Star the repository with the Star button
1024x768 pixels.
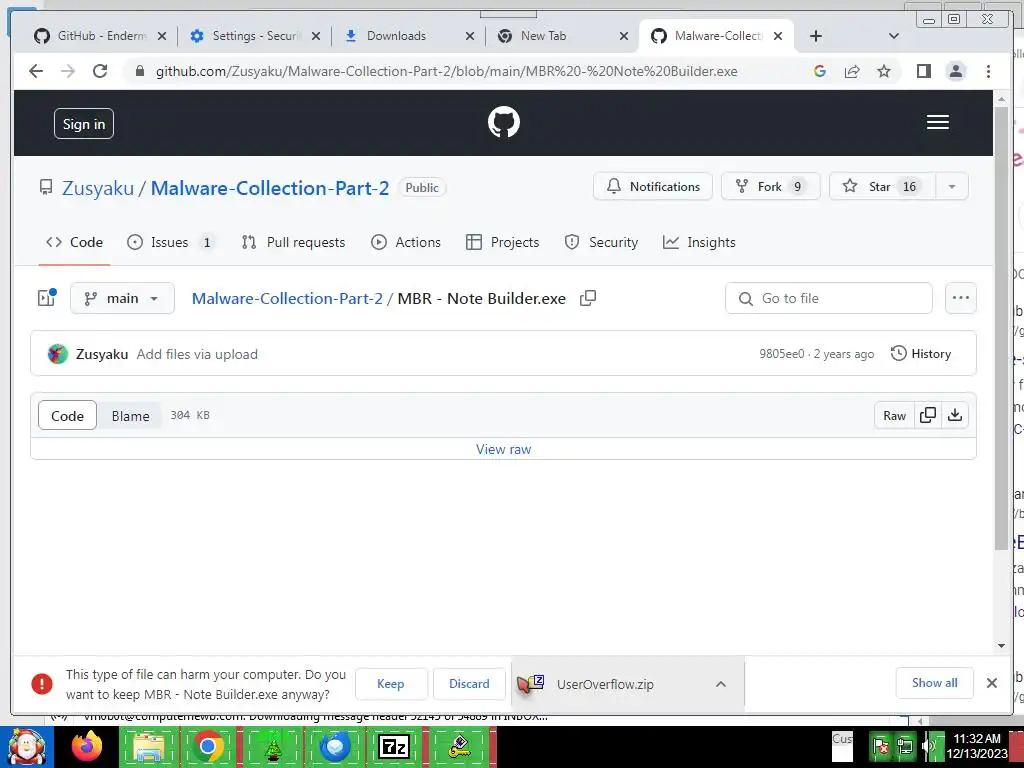pyautogui.click(x=882, y=186)
